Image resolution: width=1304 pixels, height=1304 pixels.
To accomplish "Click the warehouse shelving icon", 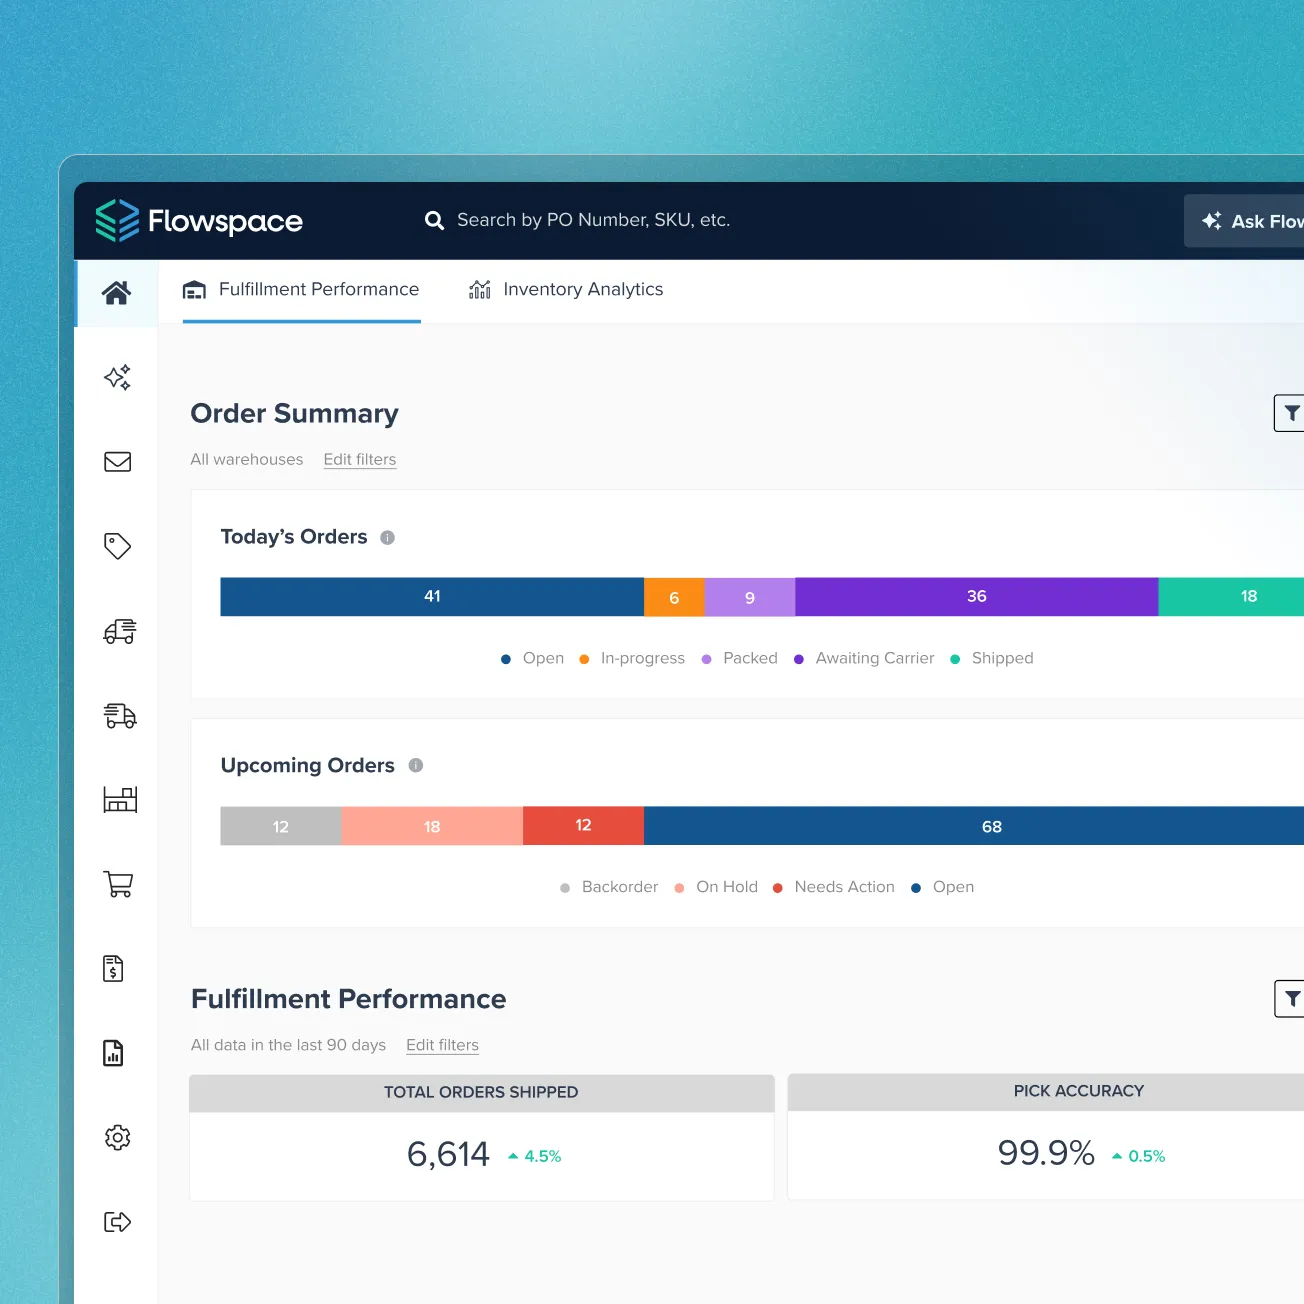I will coord(119,800).
